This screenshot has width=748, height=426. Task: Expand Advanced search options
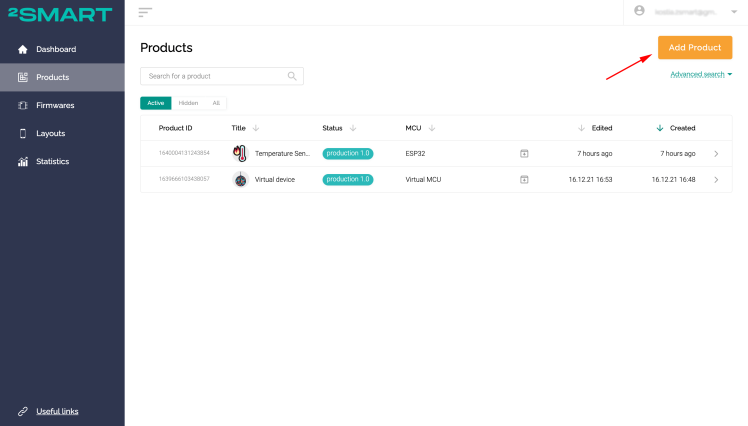701,74
